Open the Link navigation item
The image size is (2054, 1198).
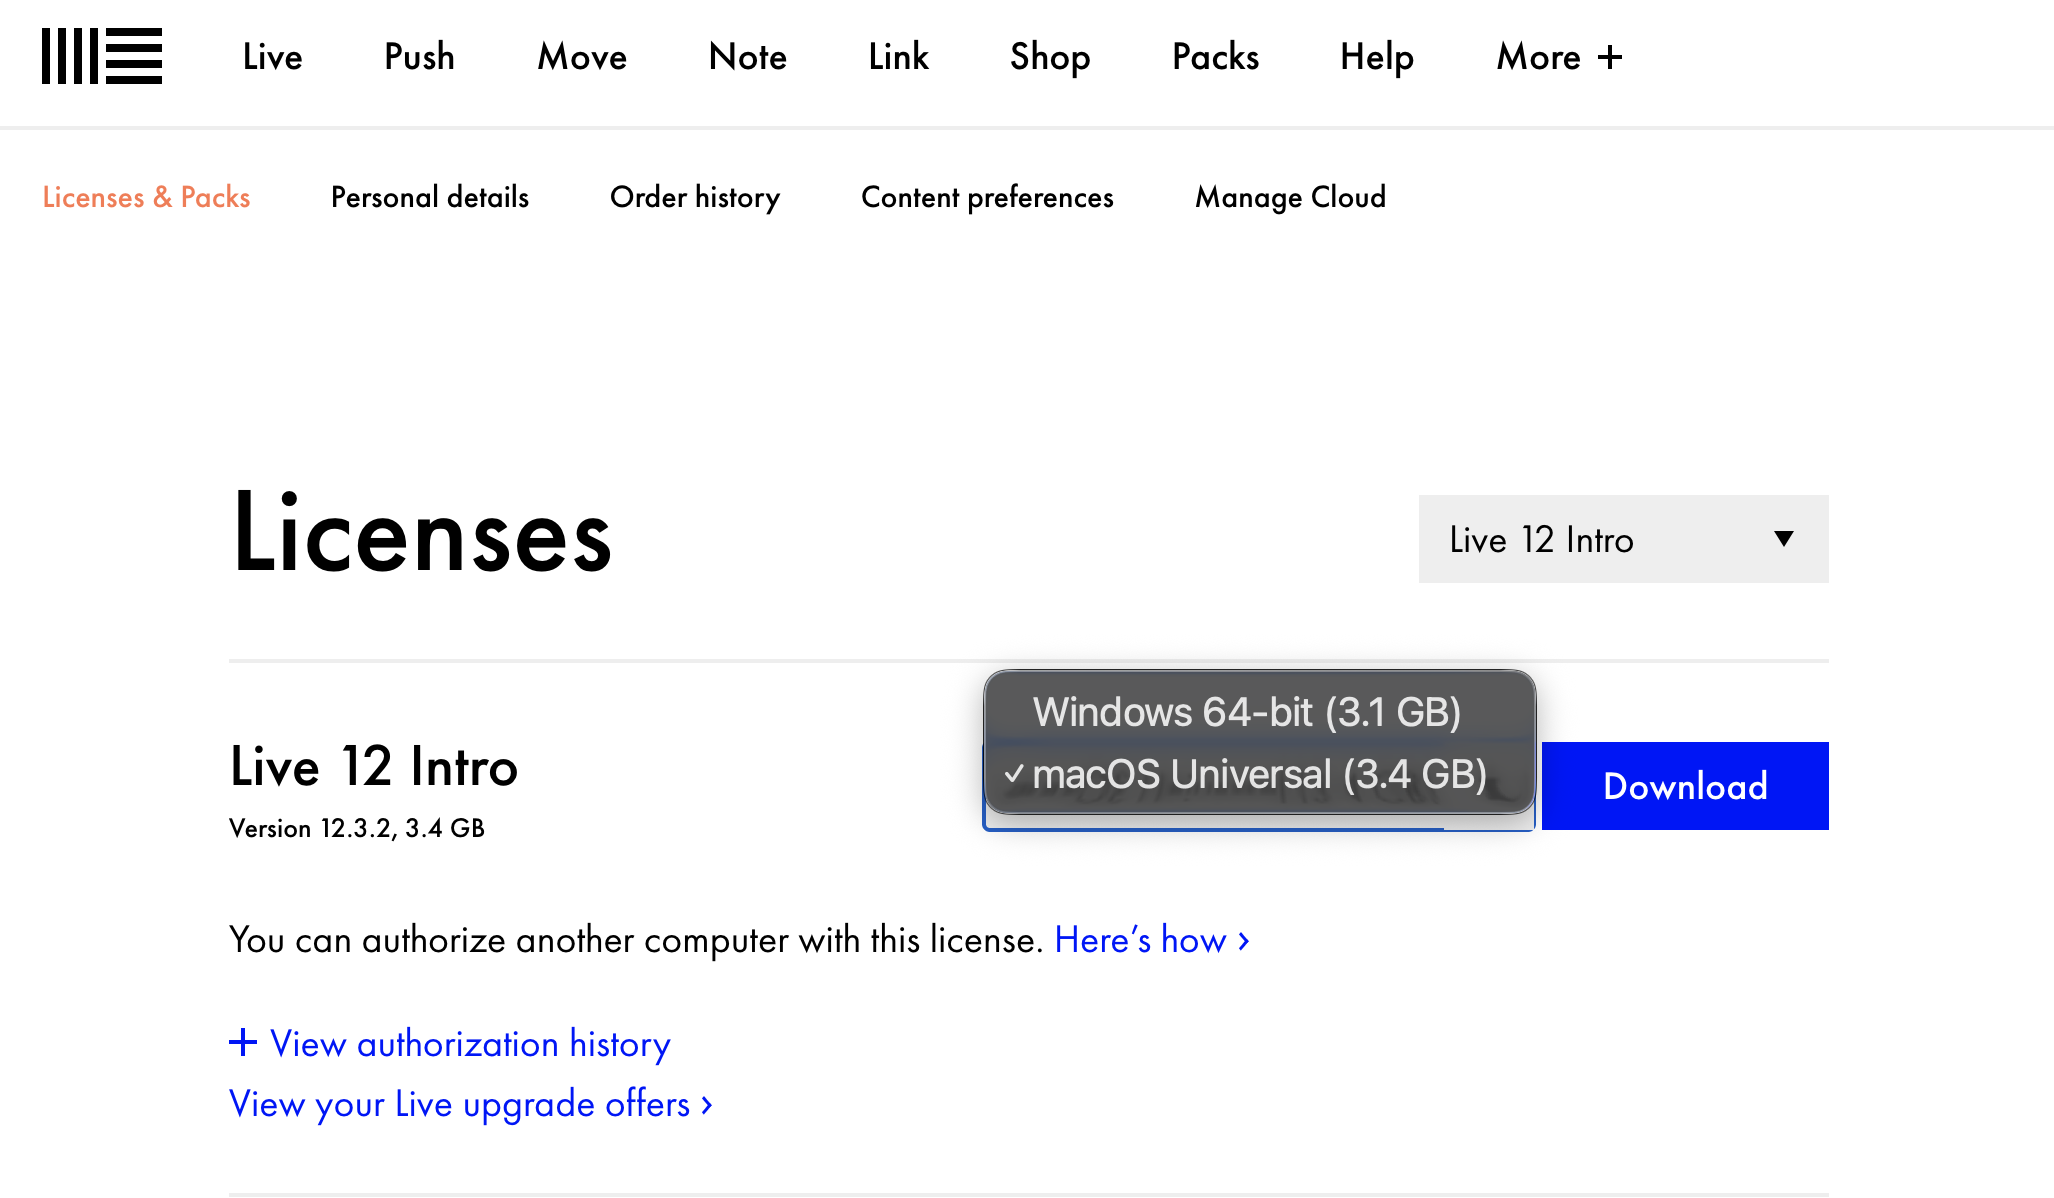898,57
